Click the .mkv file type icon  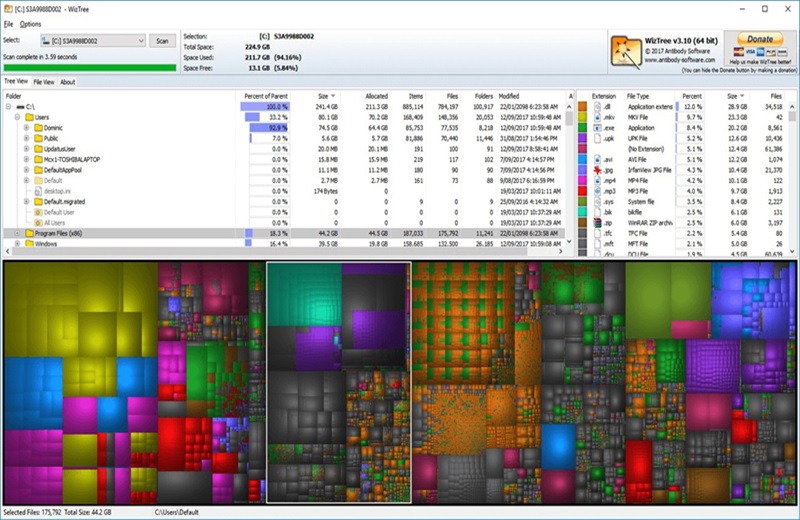tap(597, 117)
